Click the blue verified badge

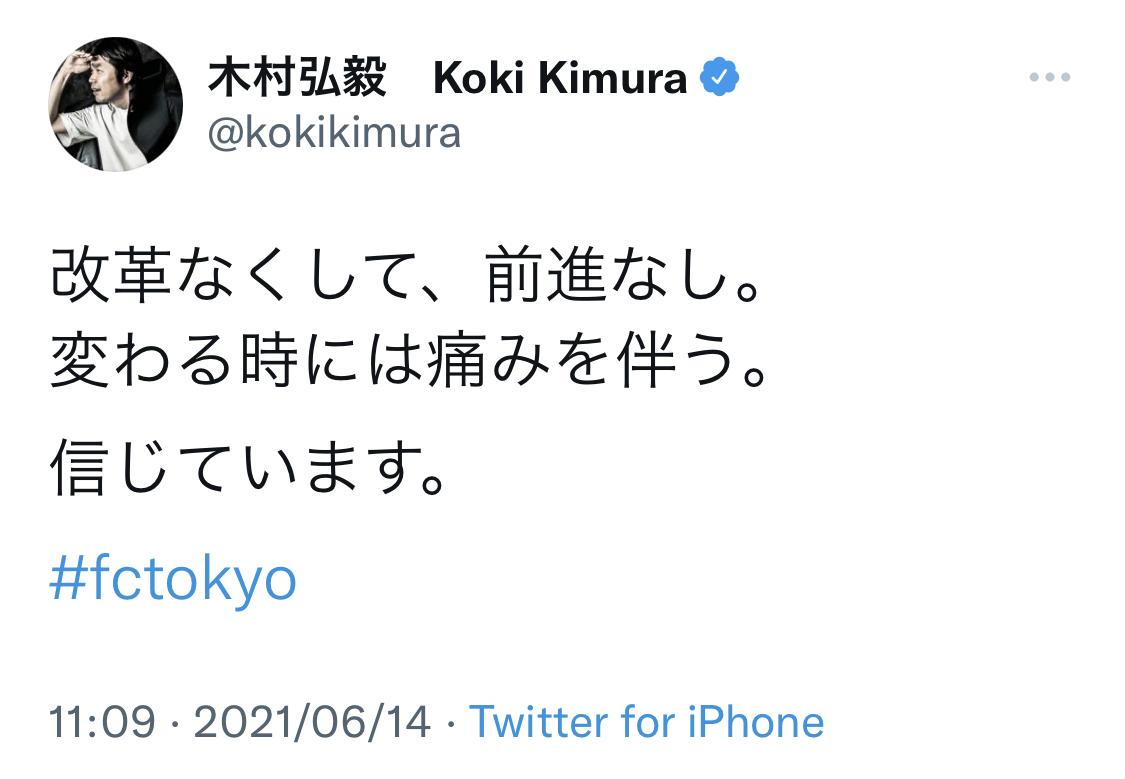(719, 78)
